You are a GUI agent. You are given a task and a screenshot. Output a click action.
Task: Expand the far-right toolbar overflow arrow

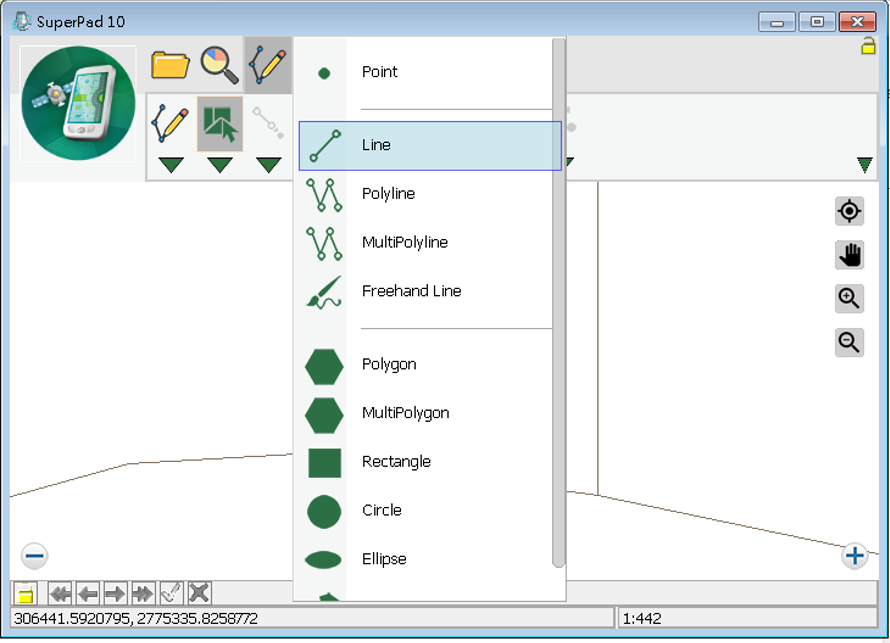[864, 165]
